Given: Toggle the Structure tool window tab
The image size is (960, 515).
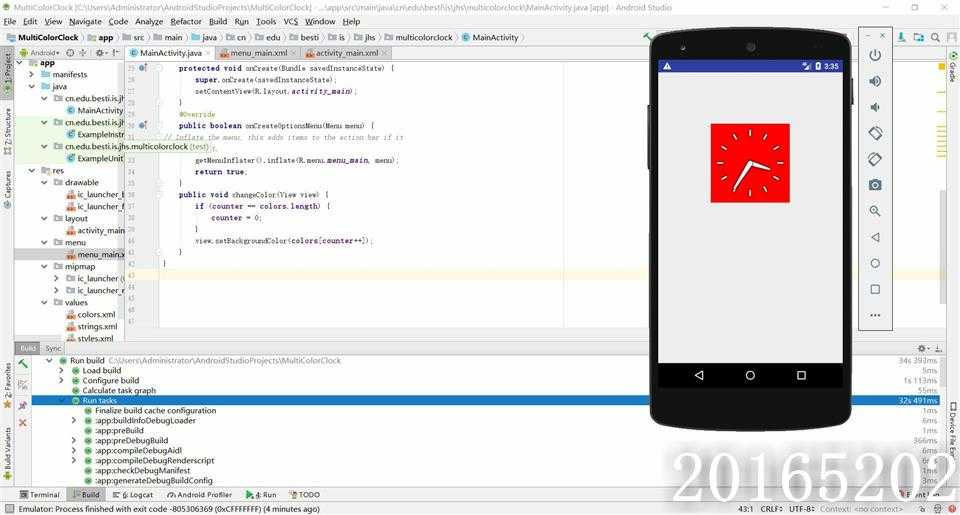Looking at the screenshot, I should (x=7, y=130).
